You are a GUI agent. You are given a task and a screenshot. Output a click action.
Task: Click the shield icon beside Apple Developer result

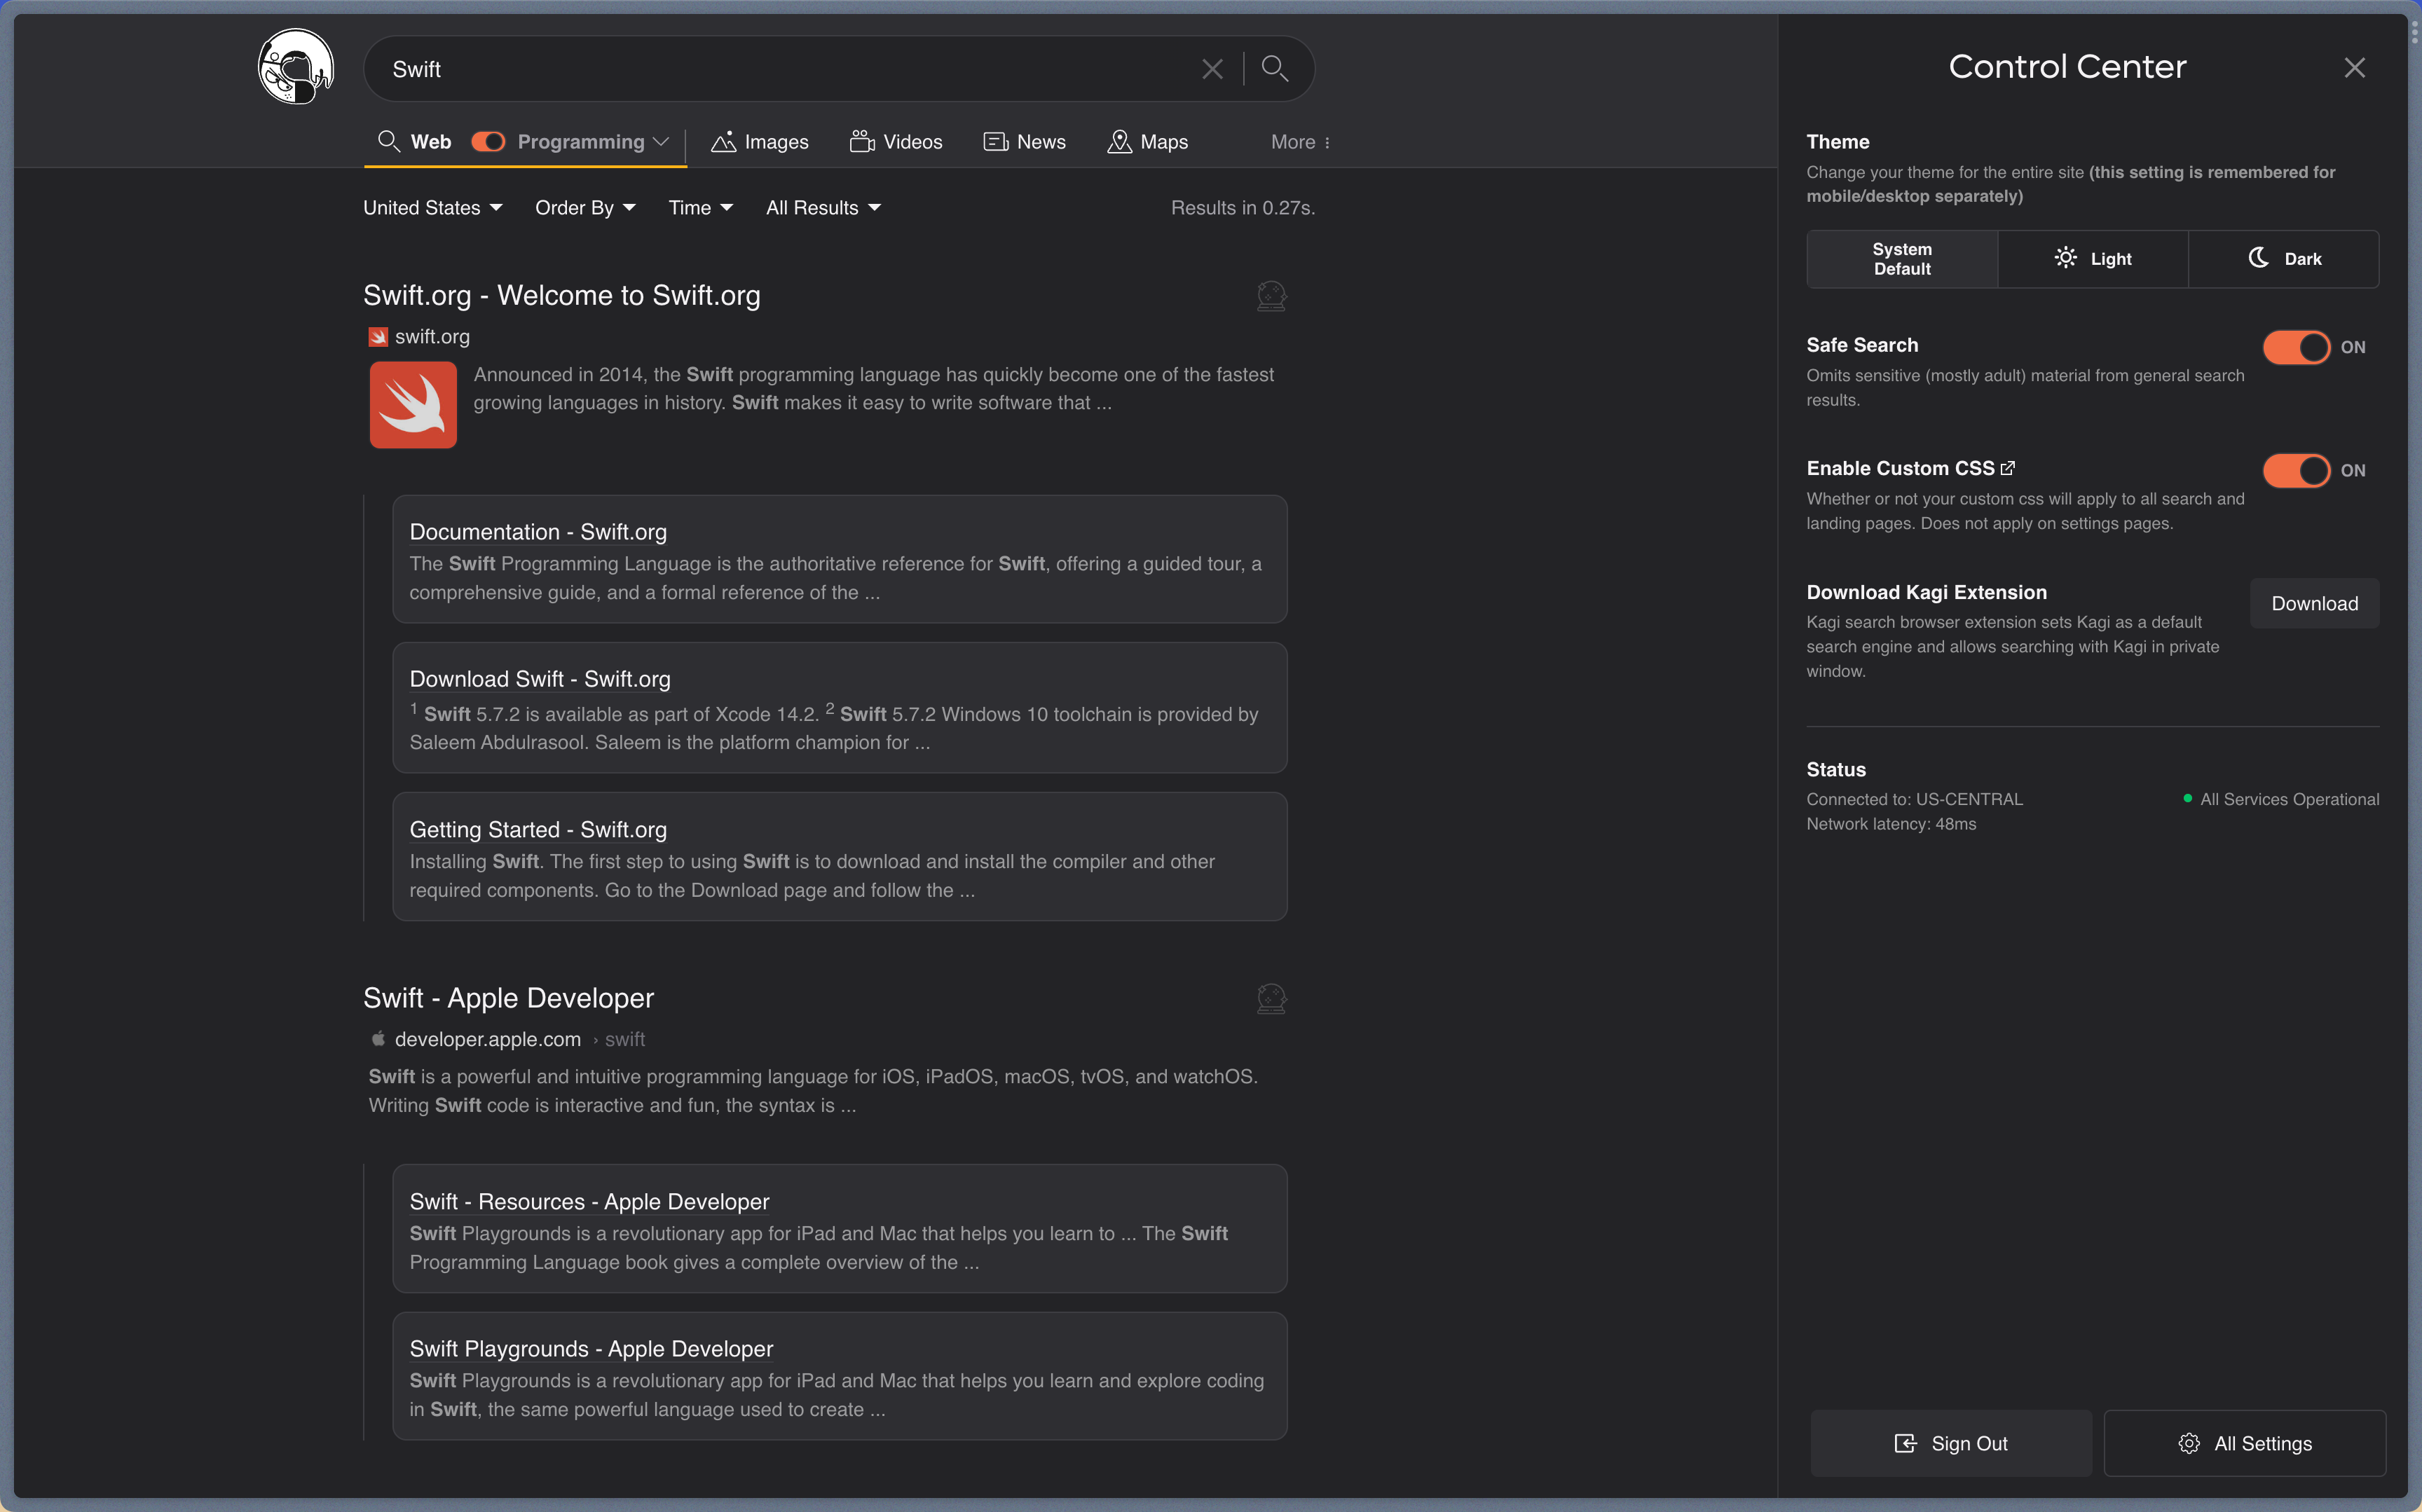click(1271, 998)
